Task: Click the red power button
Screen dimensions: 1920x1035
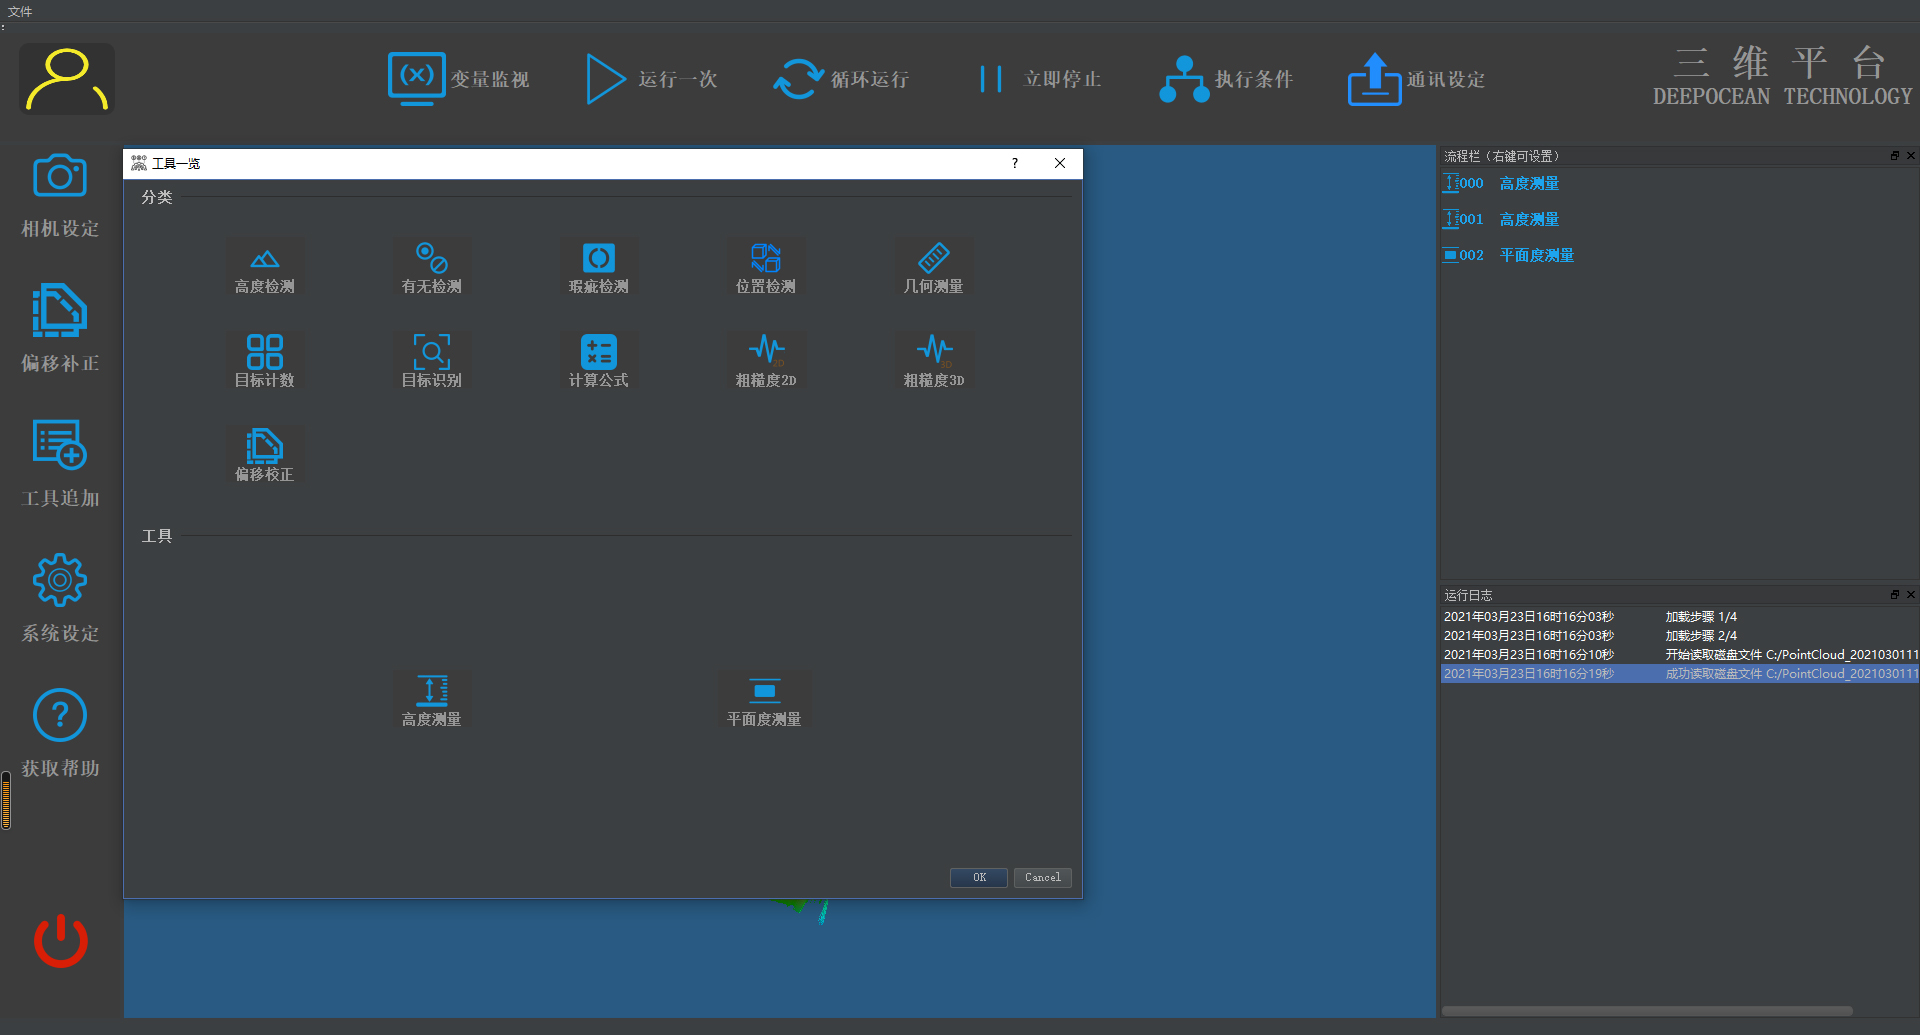Action: [61, 940]
